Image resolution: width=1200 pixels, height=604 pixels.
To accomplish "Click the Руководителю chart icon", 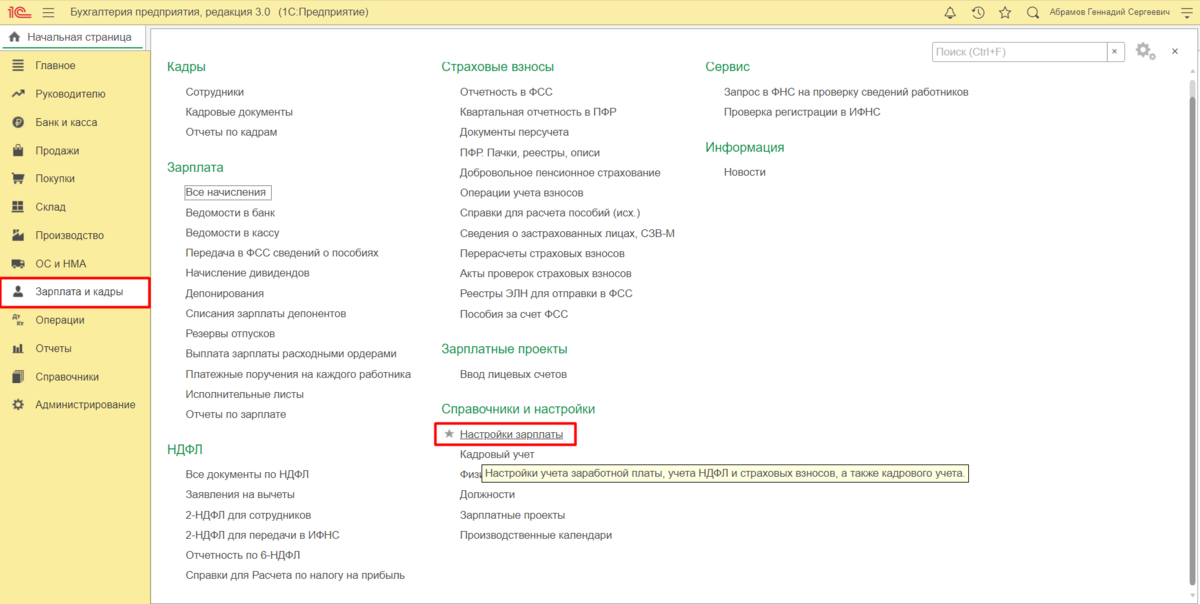I will pos(17,94).
